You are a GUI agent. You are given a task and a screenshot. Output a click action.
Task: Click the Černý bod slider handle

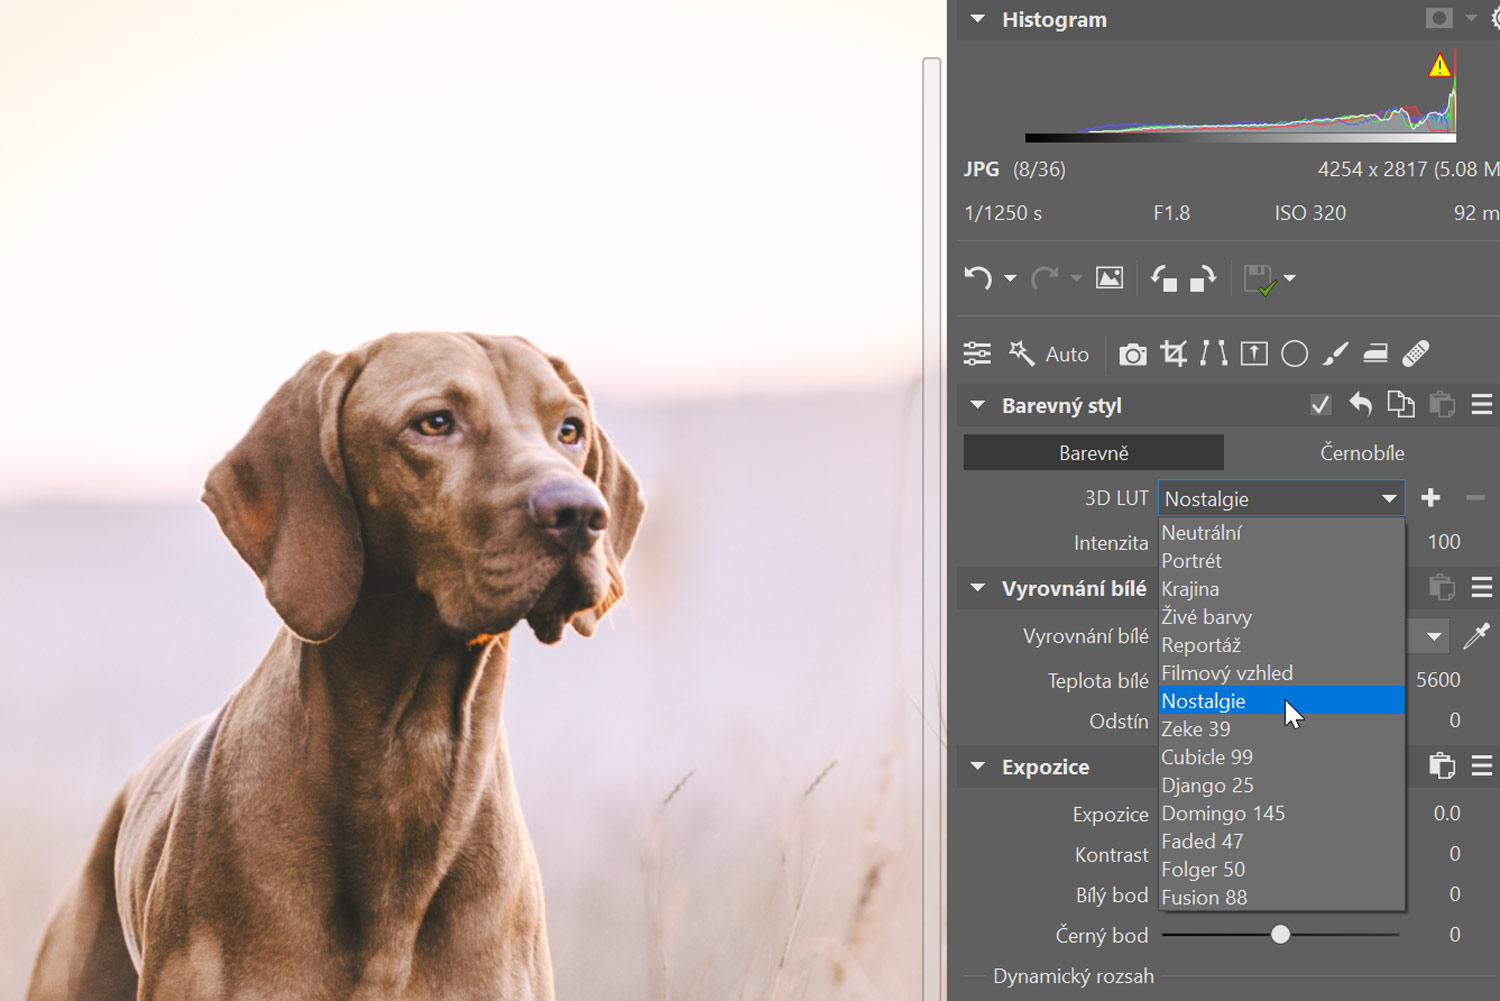[x=1280, y=935]
